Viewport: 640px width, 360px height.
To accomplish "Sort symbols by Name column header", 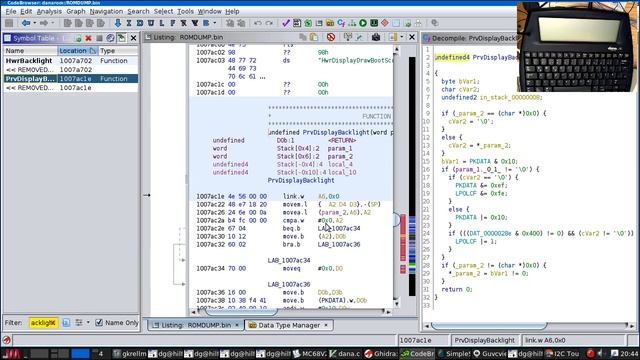I will pyautogui.click(x=31, y=51).
